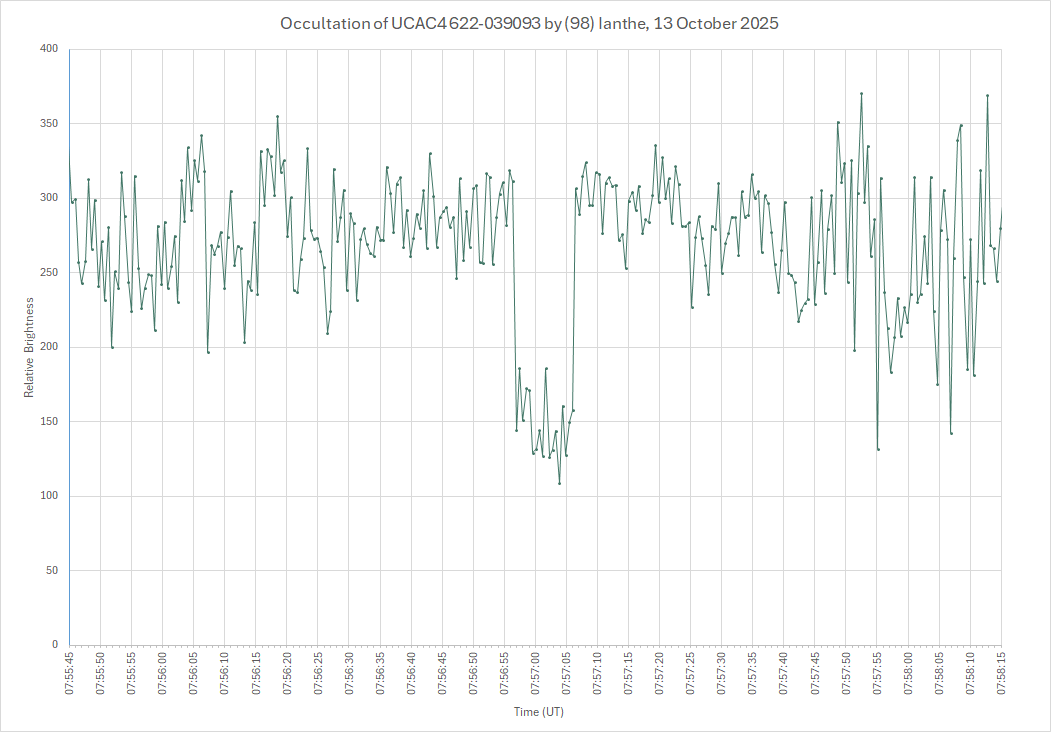Click the 300 tick label on the y-axis

click(49, 198)
